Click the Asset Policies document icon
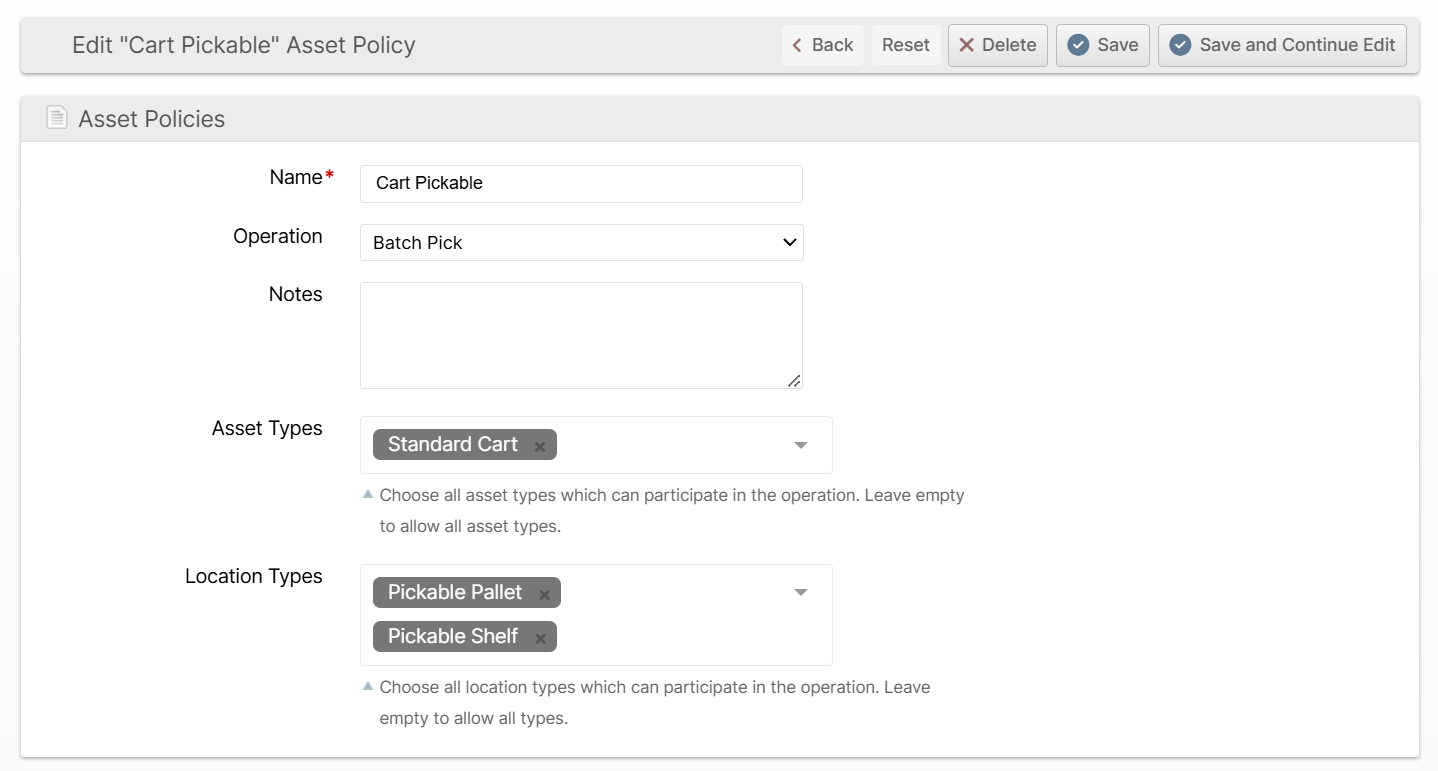 [x=57, y=118]
